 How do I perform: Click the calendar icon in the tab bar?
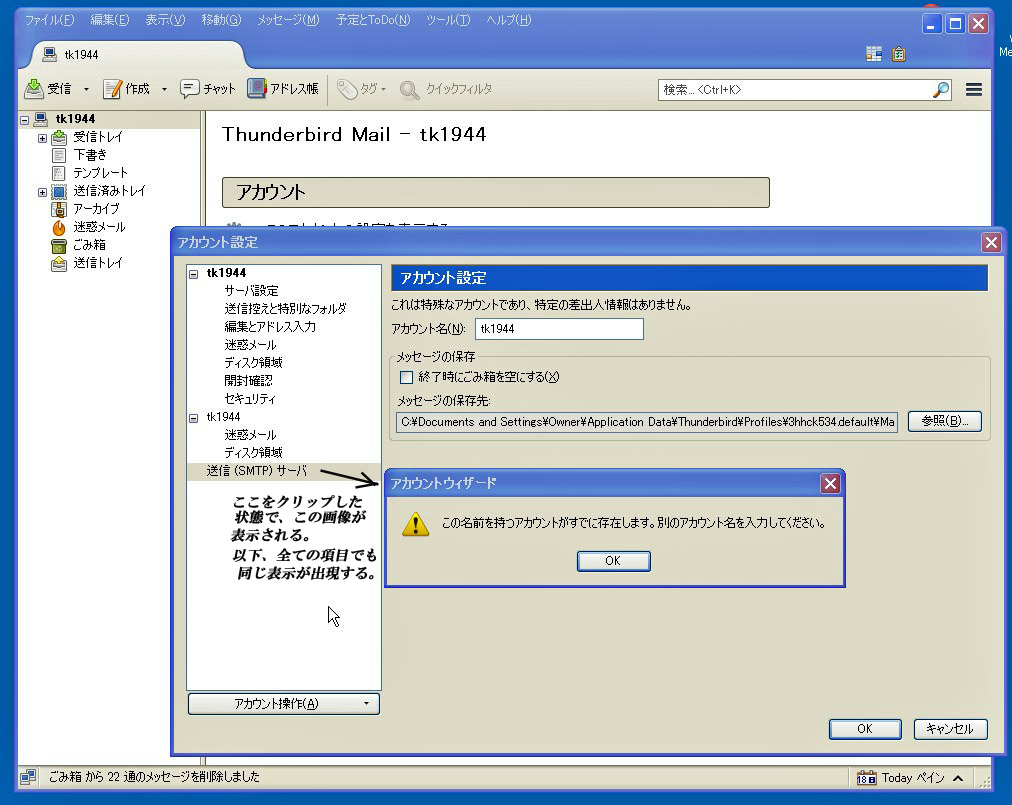point(874,54)
